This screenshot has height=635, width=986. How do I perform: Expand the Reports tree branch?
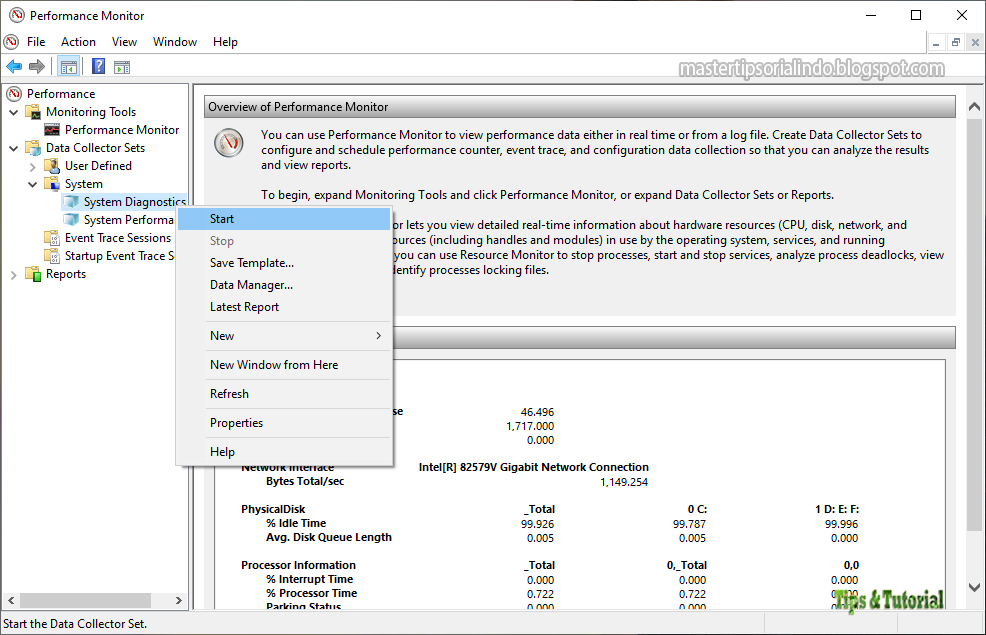13,273
